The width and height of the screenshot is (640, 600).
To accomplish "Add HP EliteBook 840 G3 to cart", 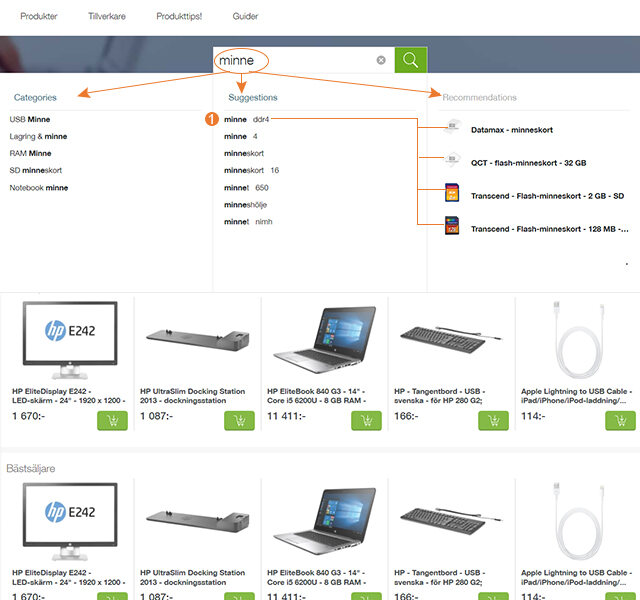I will pos(367,420).
